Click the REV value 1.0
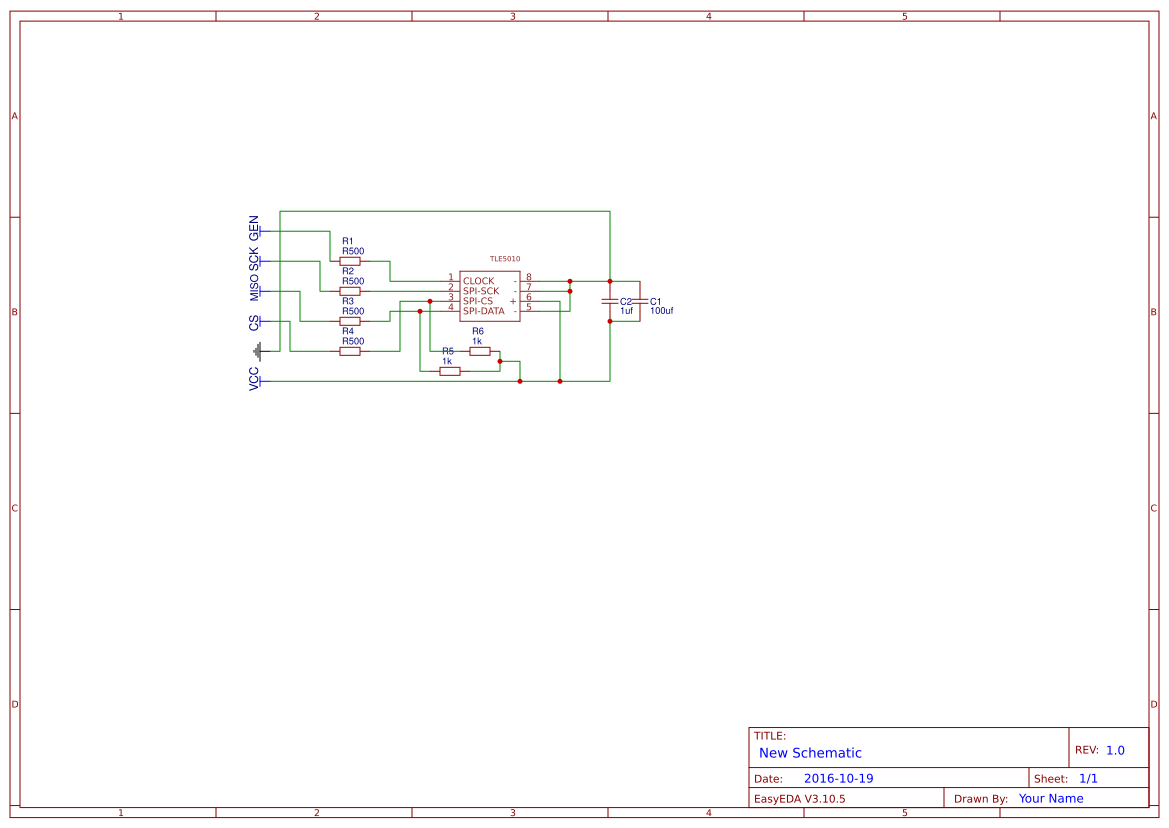The height and width of the screenshot is (828, 1169). point(1115,750)
